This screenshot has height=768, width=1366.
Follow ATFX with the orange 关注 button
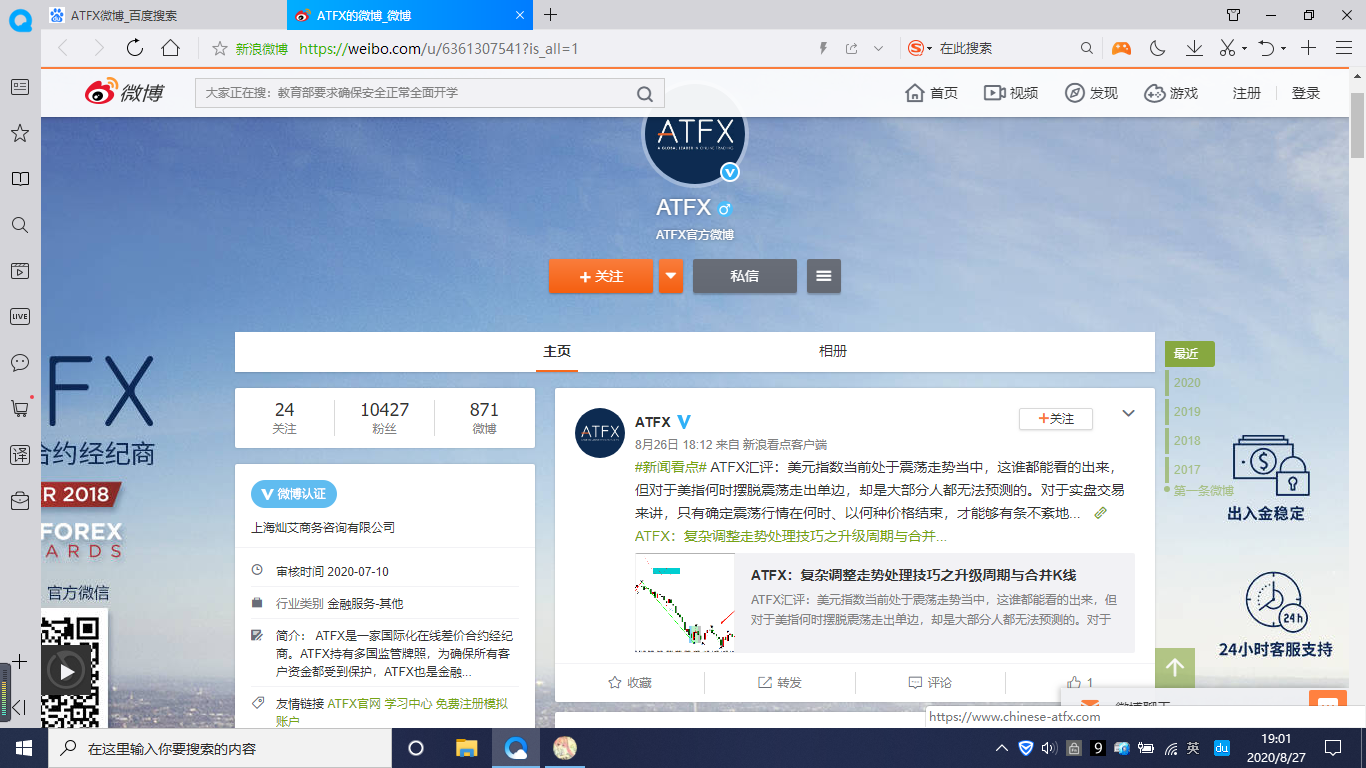(601, 276)
